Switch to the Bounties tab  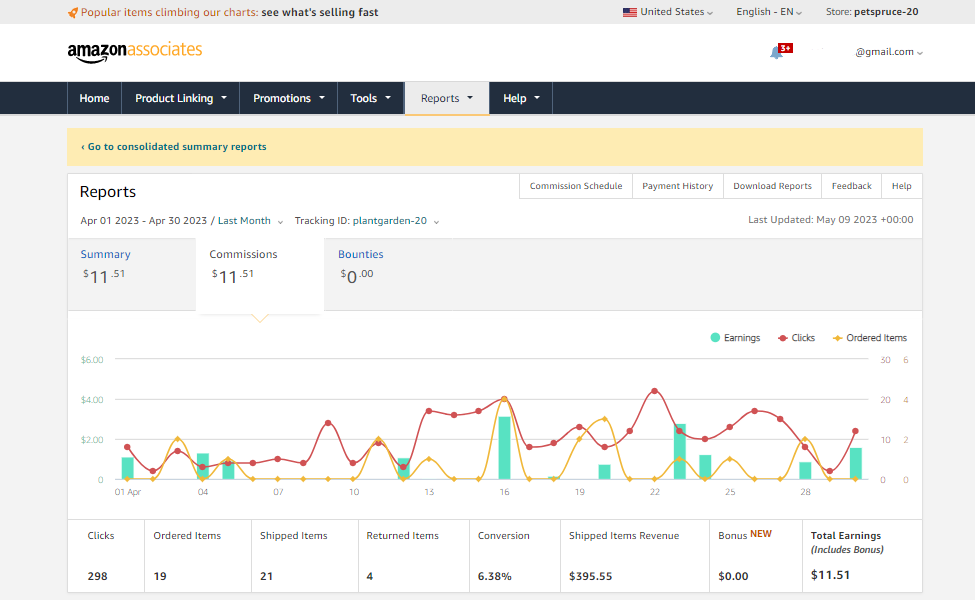point(387,274)
